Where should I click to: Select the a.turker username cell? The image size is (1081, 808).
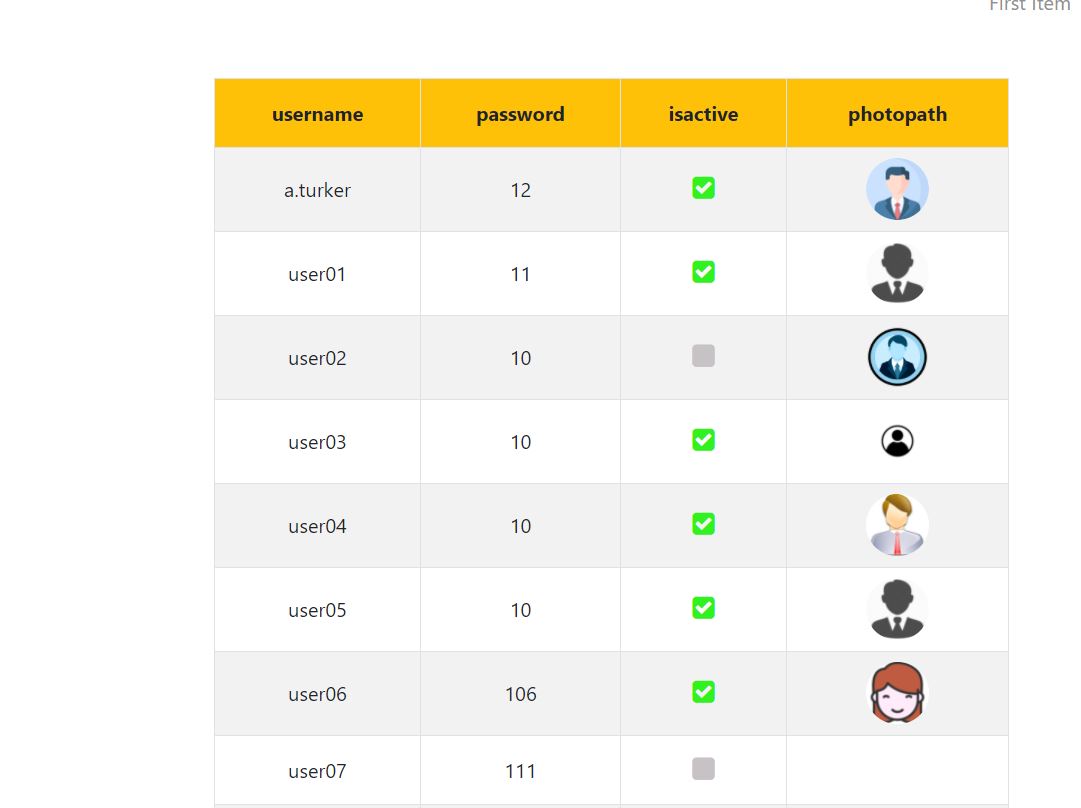(x=317, y=190)
